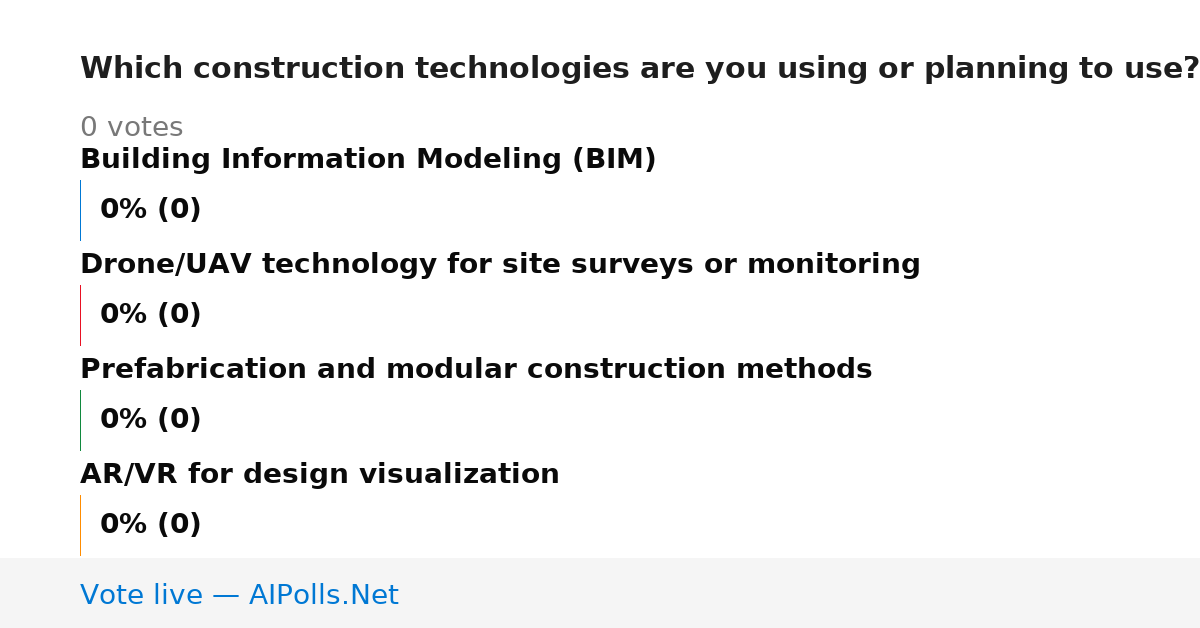Click the blue BIM result bar
This screenshot has width=1200, height=628.
80,210
